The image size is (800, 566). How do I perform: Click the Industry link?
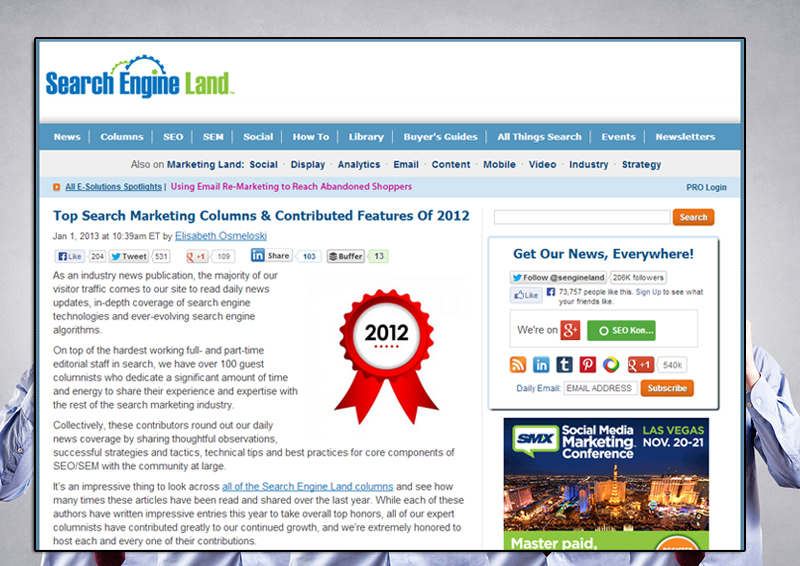click(588, 164)
